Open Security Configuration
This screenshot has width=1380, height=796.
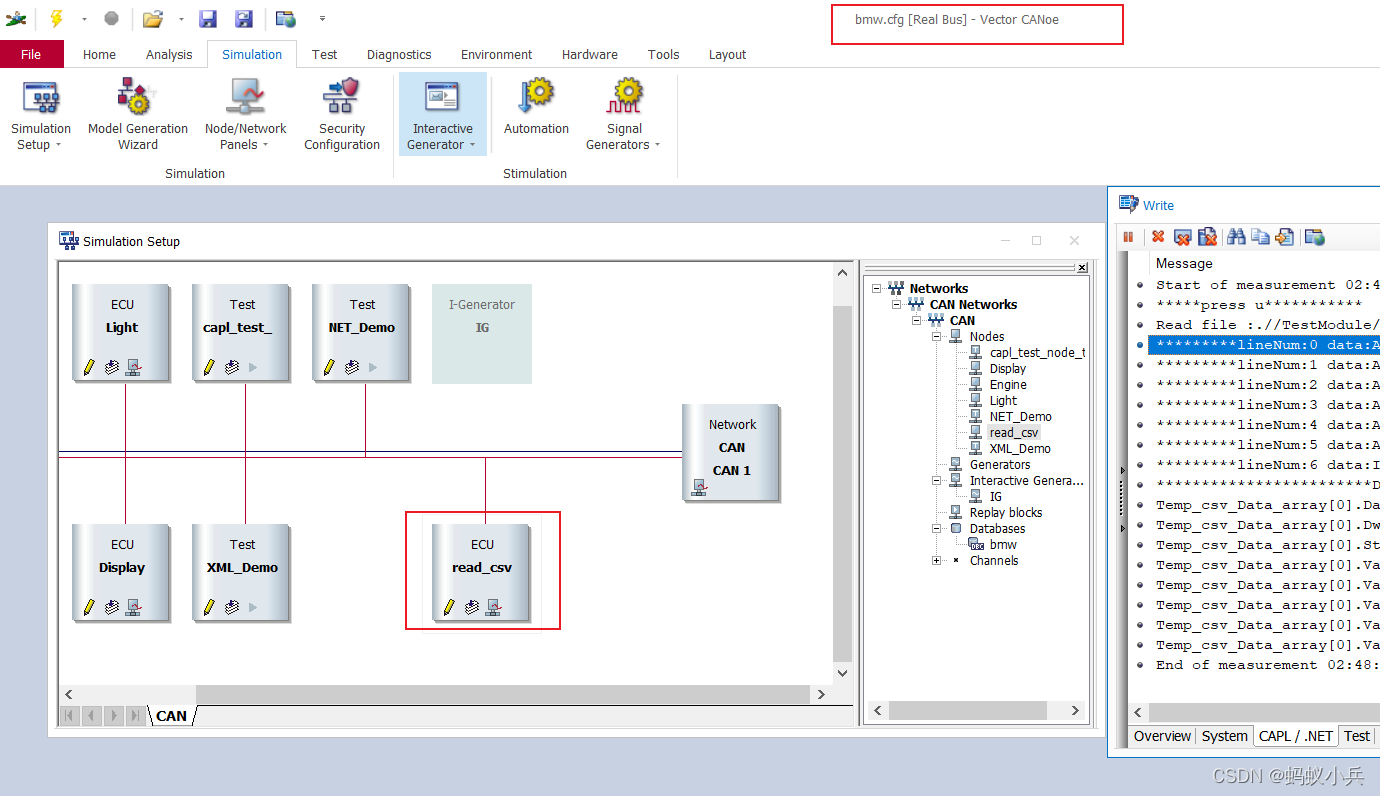click(342, 115)
